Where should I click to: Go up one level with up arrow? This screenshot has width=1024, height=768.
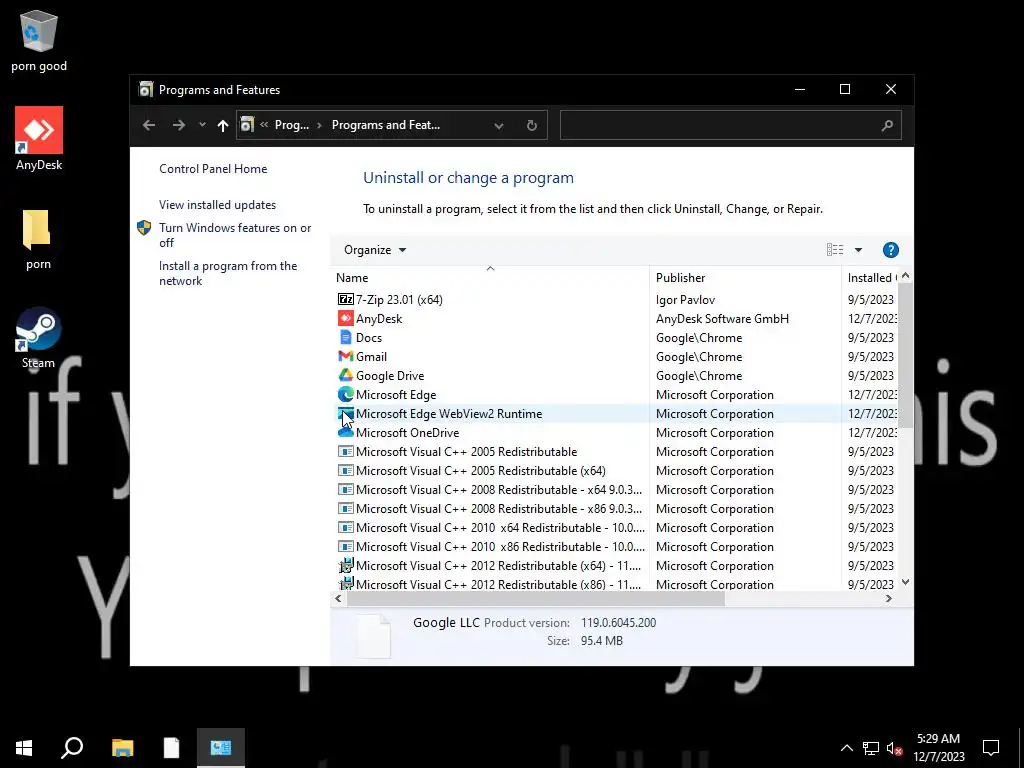[x=223, y=125]
